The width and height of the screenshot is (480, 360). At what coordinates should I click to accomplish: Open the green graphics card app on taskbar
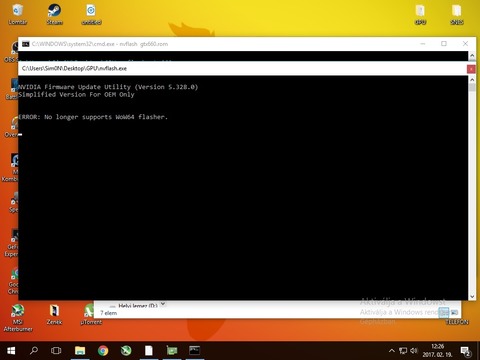(172, 351)
